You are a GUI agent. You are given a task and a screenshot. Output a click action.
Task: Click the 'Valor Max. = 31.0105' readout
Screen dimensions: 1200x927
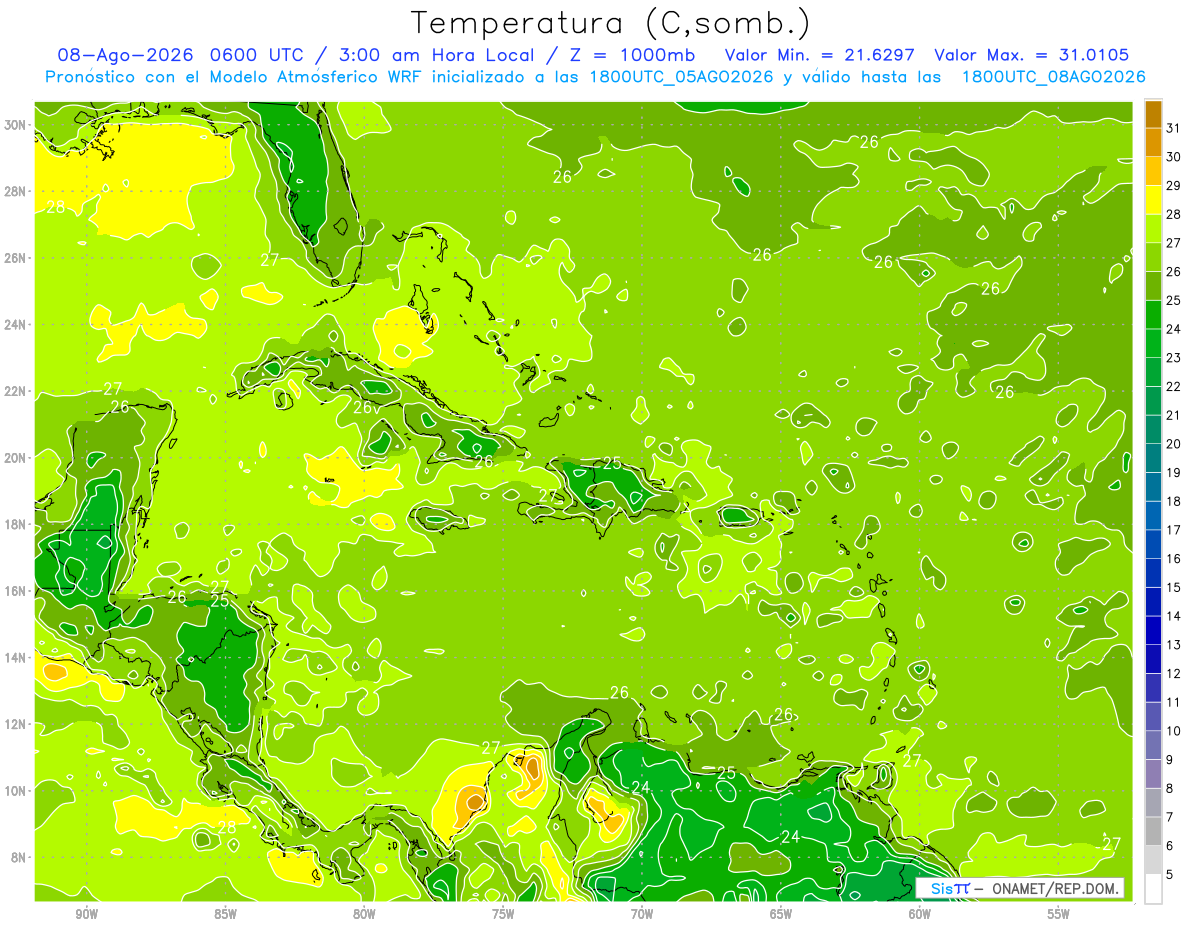(1031, 55)
